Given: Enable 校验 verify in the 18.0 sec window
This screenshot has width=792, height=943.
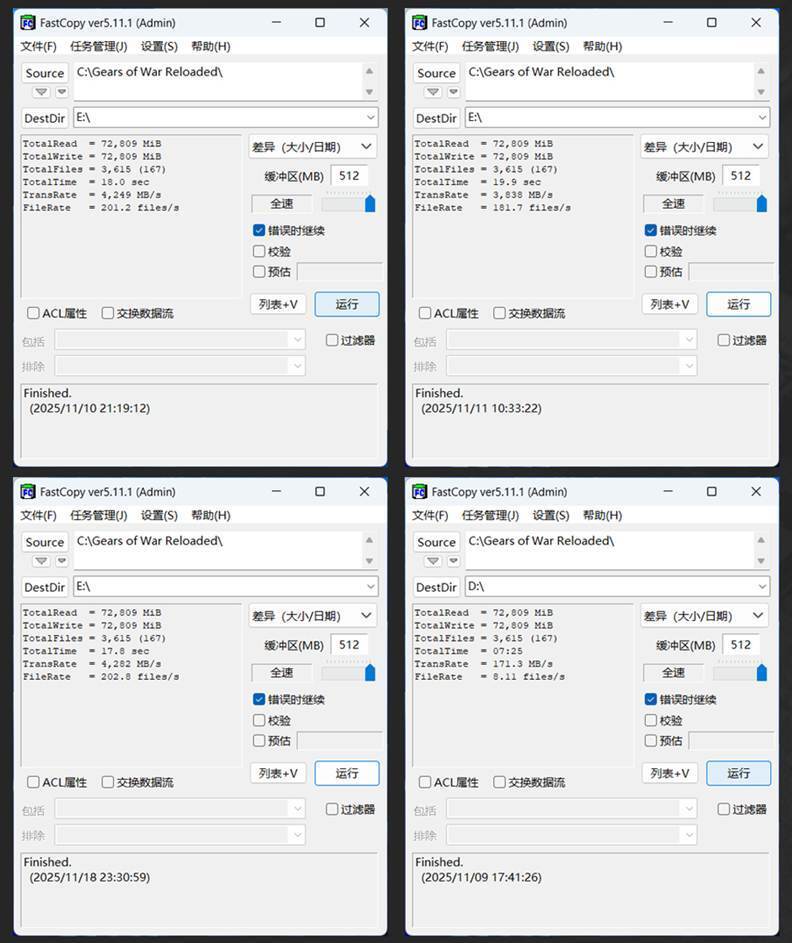Looking at the screenshot, I should (x=259, y=251).
